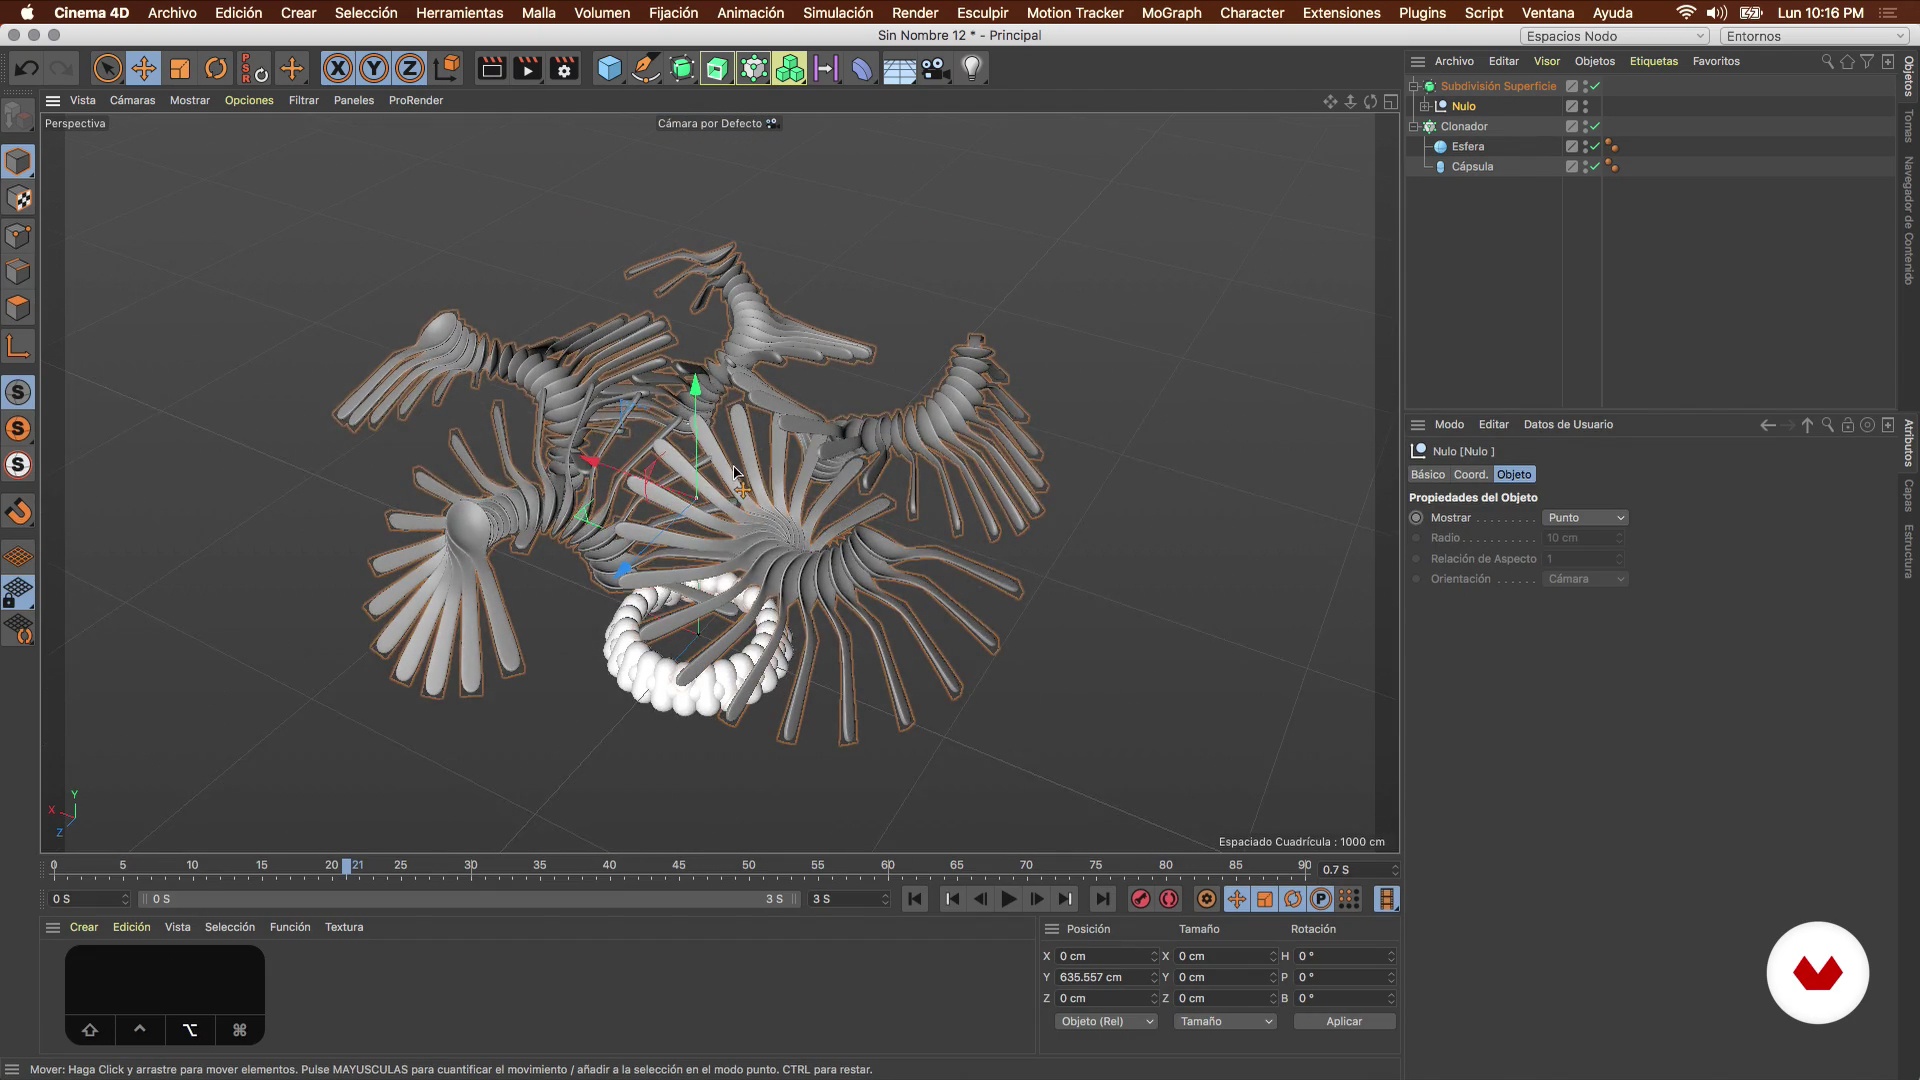
Task: Open Render to Picture Viewer
Action: pos(527,69)
